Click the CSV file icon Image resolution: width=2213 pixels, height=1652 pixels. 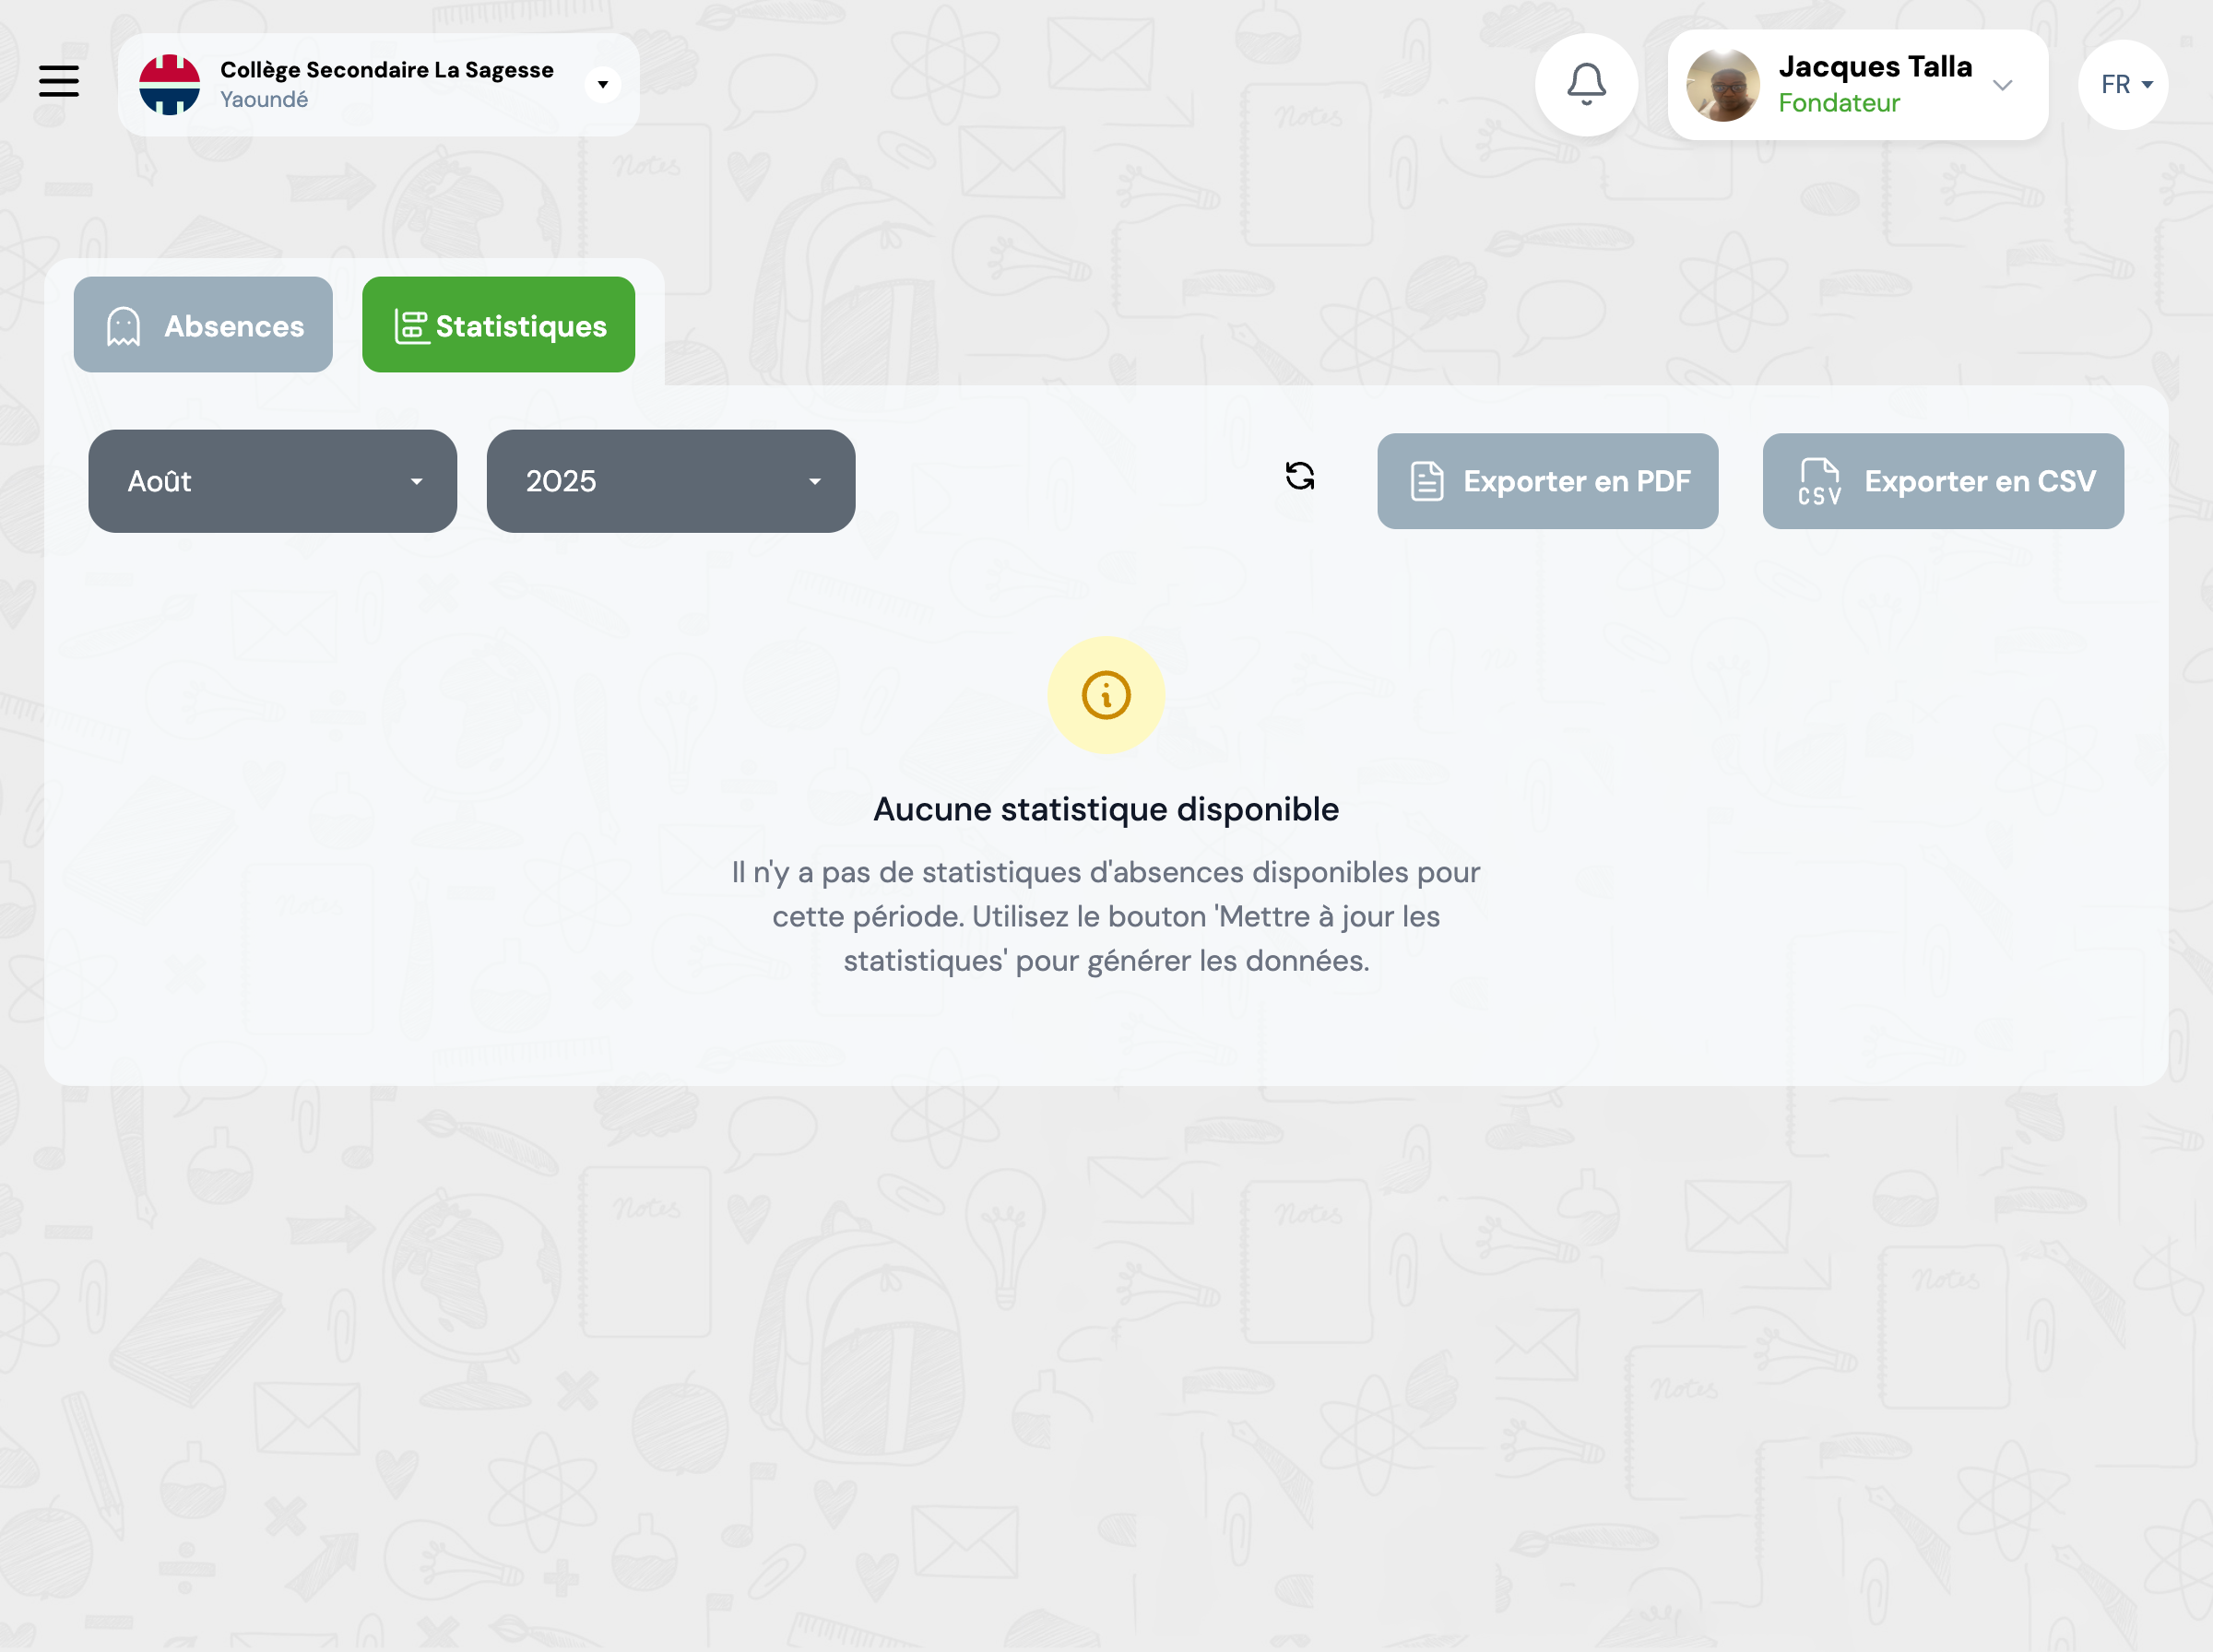point(1819,481)
